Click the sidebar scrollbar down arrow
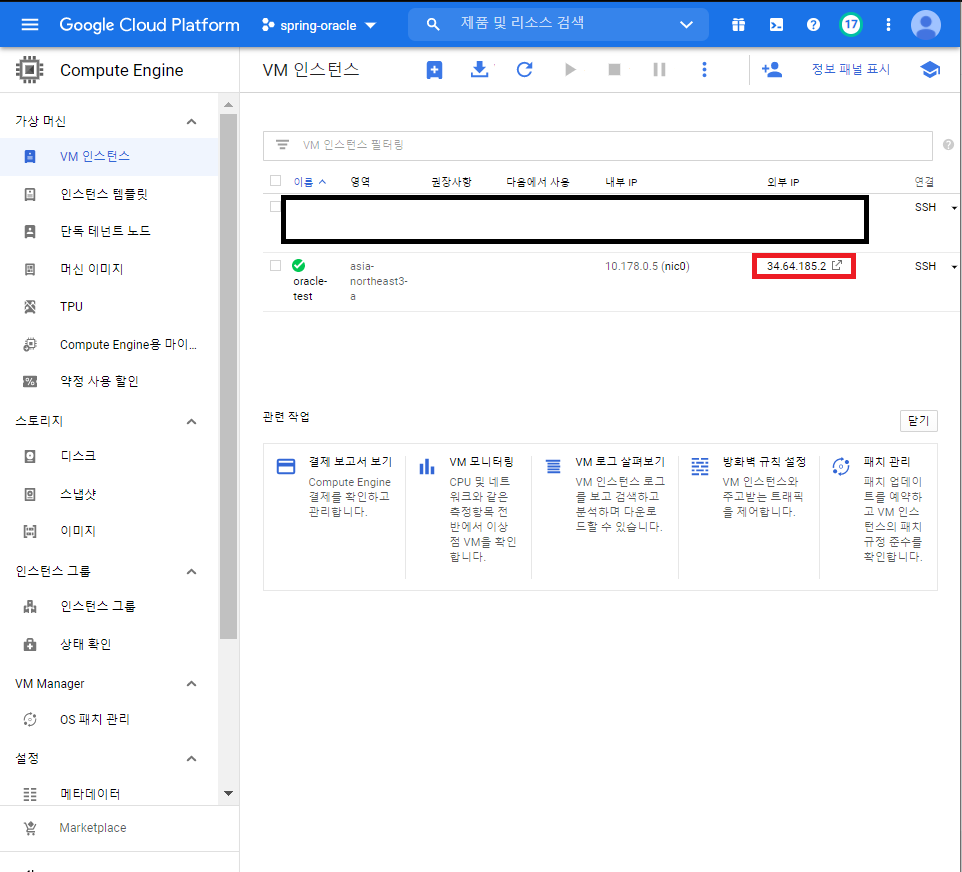The width and height of the screenshot is (962, 872). coord(228,793)
